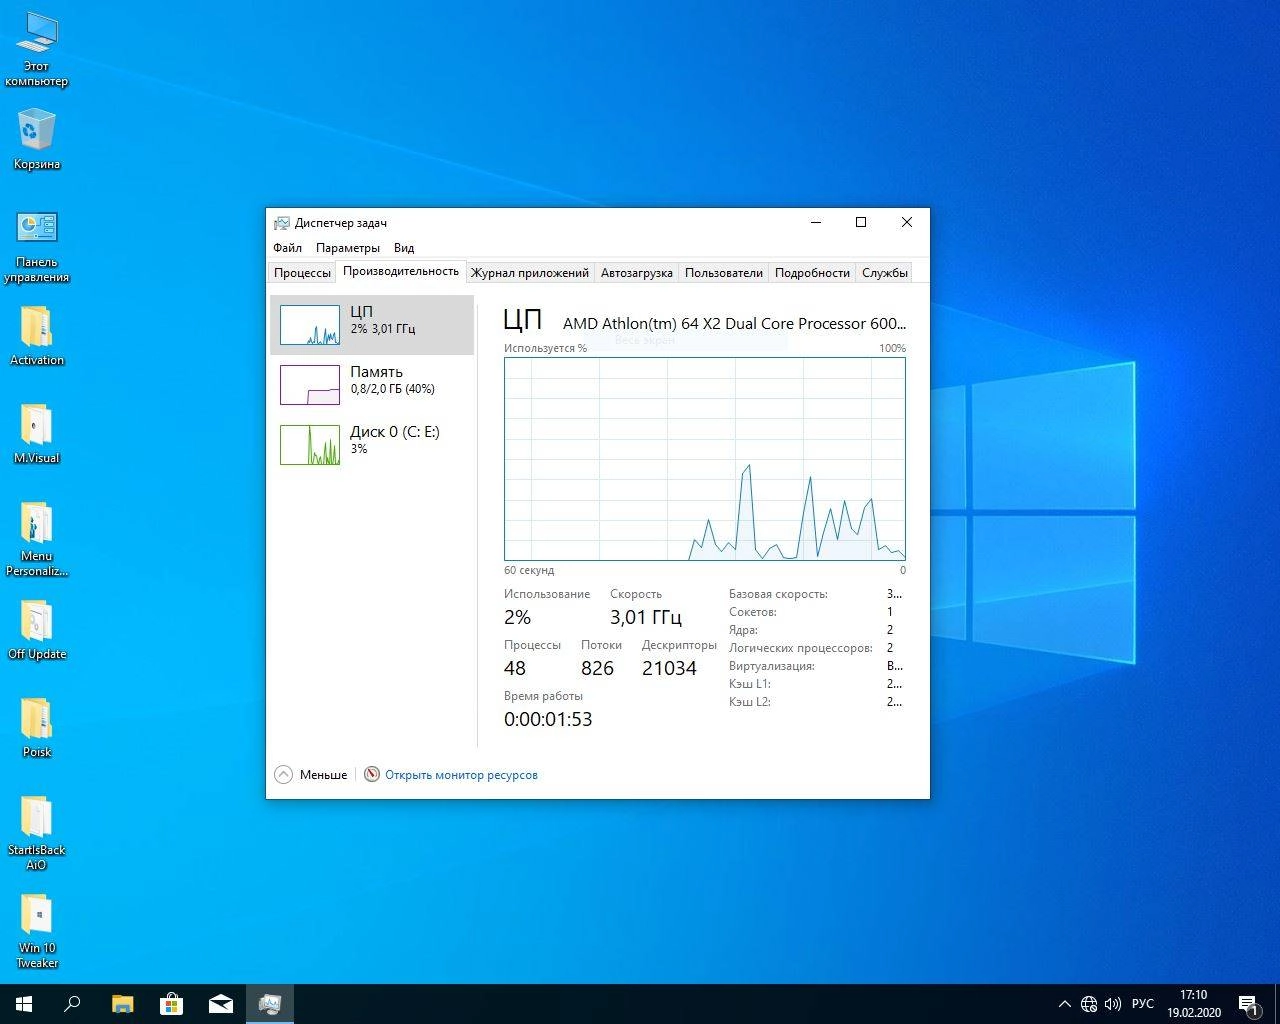Open the Корзина recycle bin icon
The width and height of the screenshot is (1280, 1024).
(36, 139)
